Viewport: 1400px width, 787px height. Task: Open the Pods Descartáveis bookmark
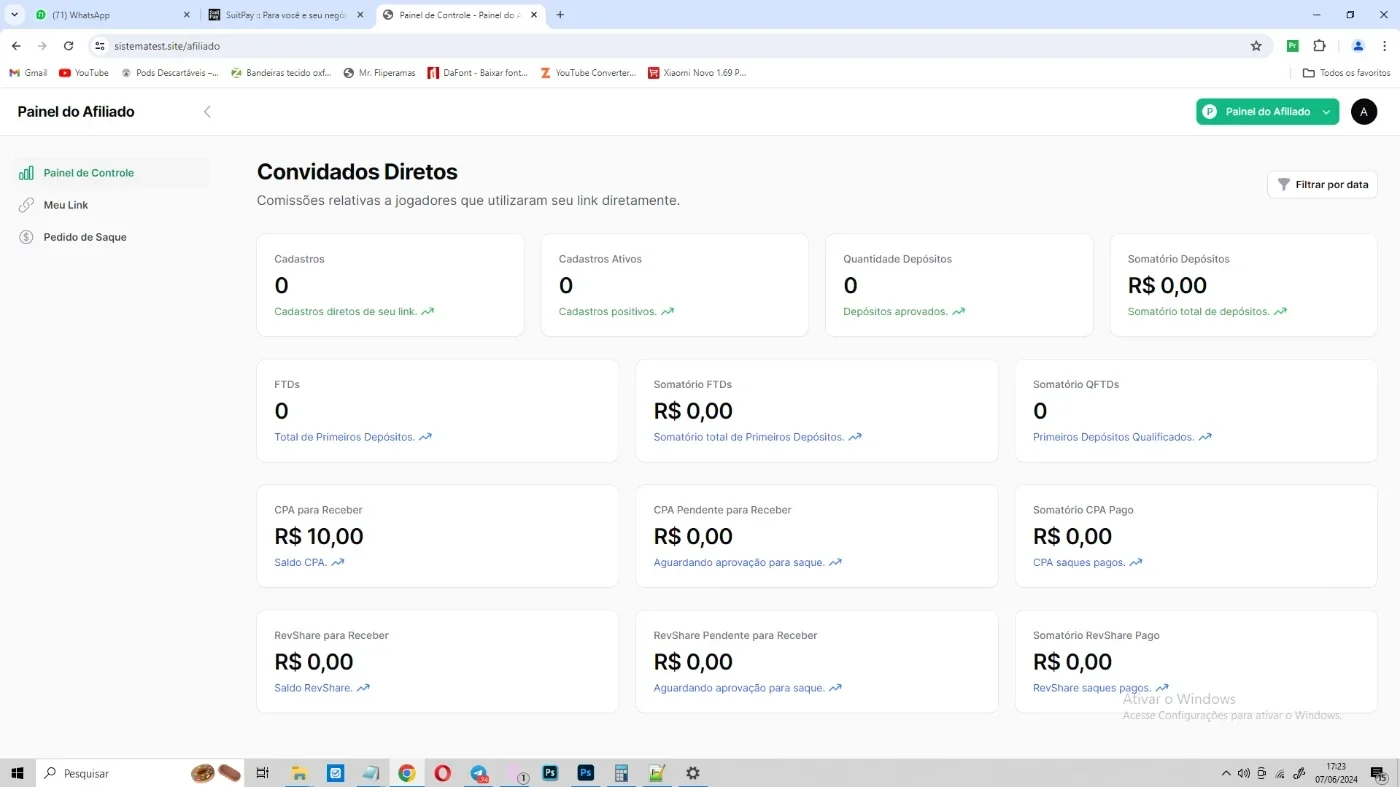(x=169, y=73)
